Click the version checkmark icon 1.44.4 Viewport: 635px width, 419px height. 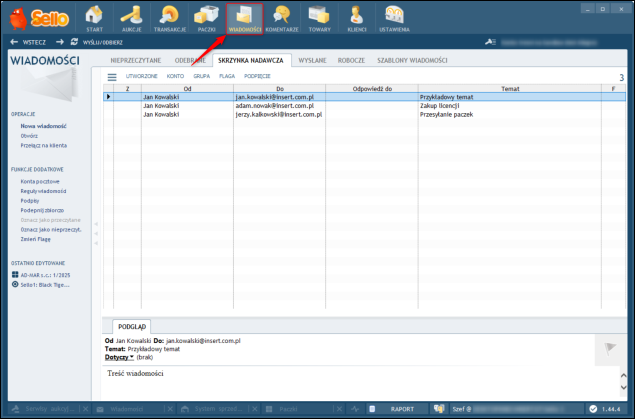click(593, 409)
